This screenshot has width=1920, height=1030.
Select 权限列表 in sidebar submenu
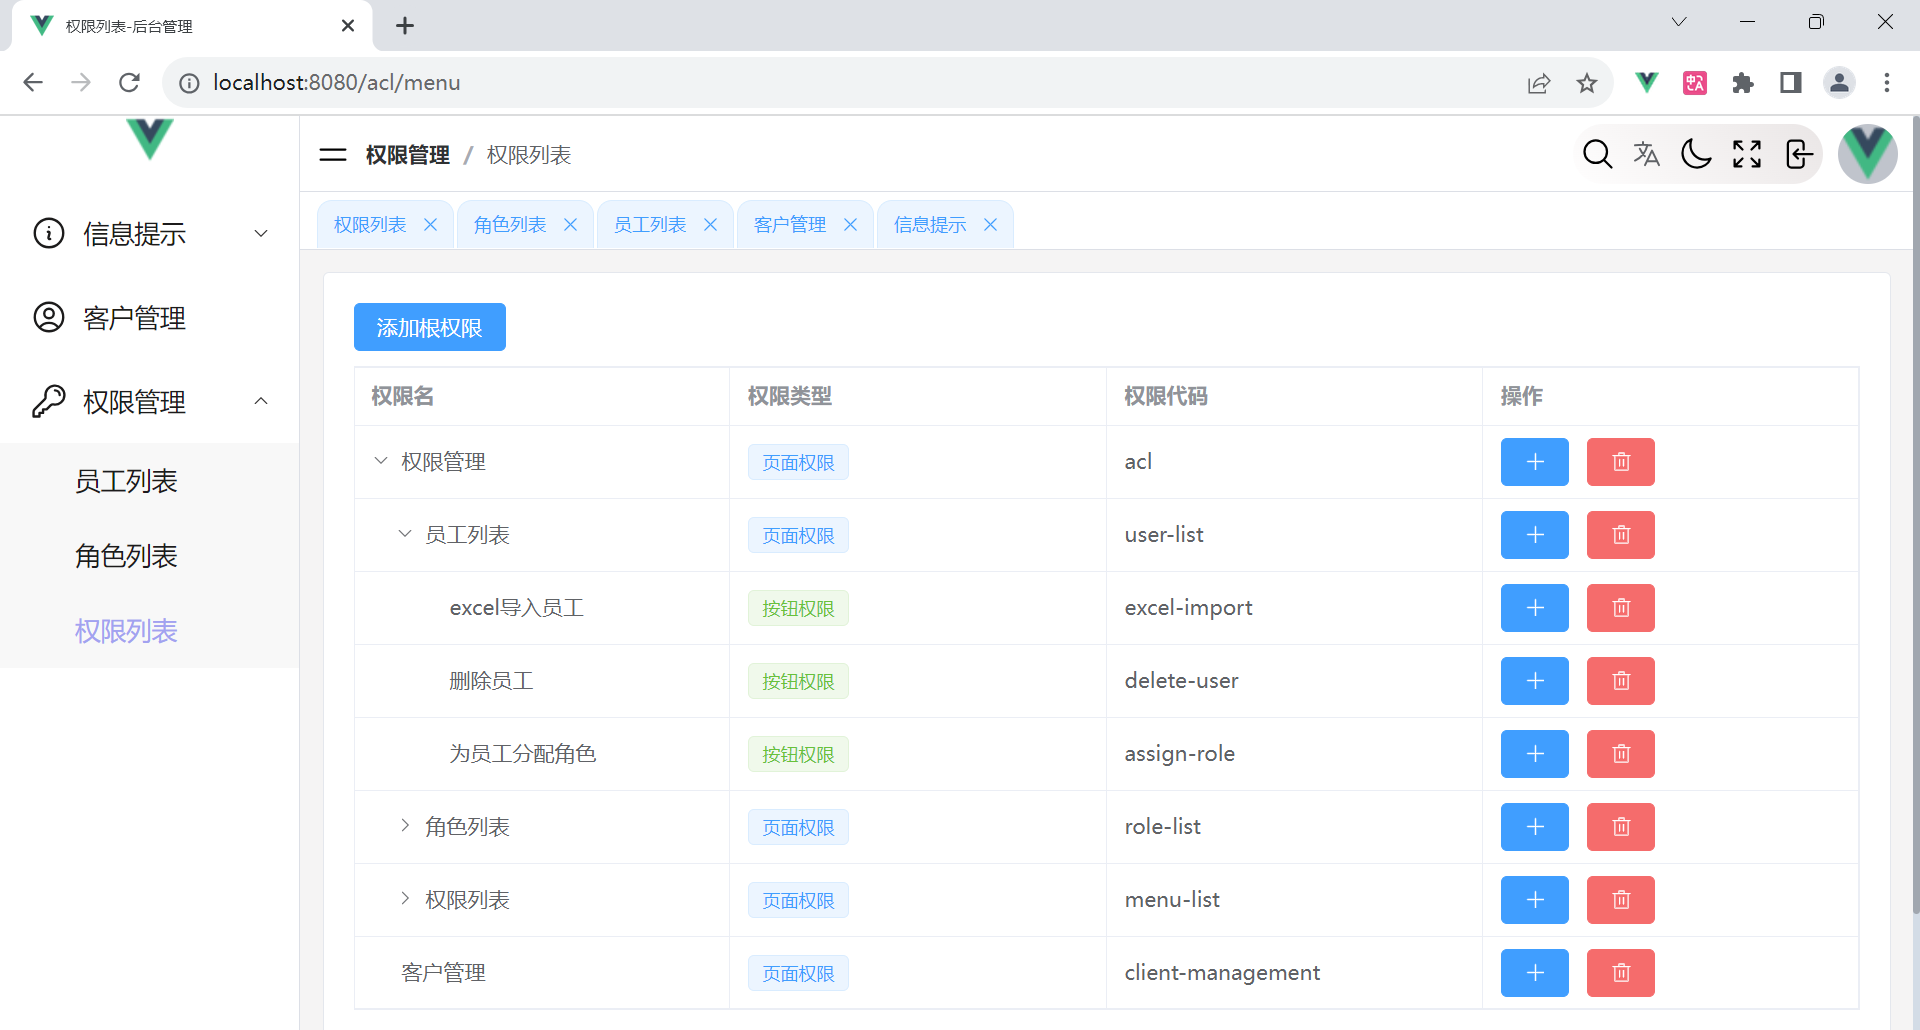click(x=150, y=631)
